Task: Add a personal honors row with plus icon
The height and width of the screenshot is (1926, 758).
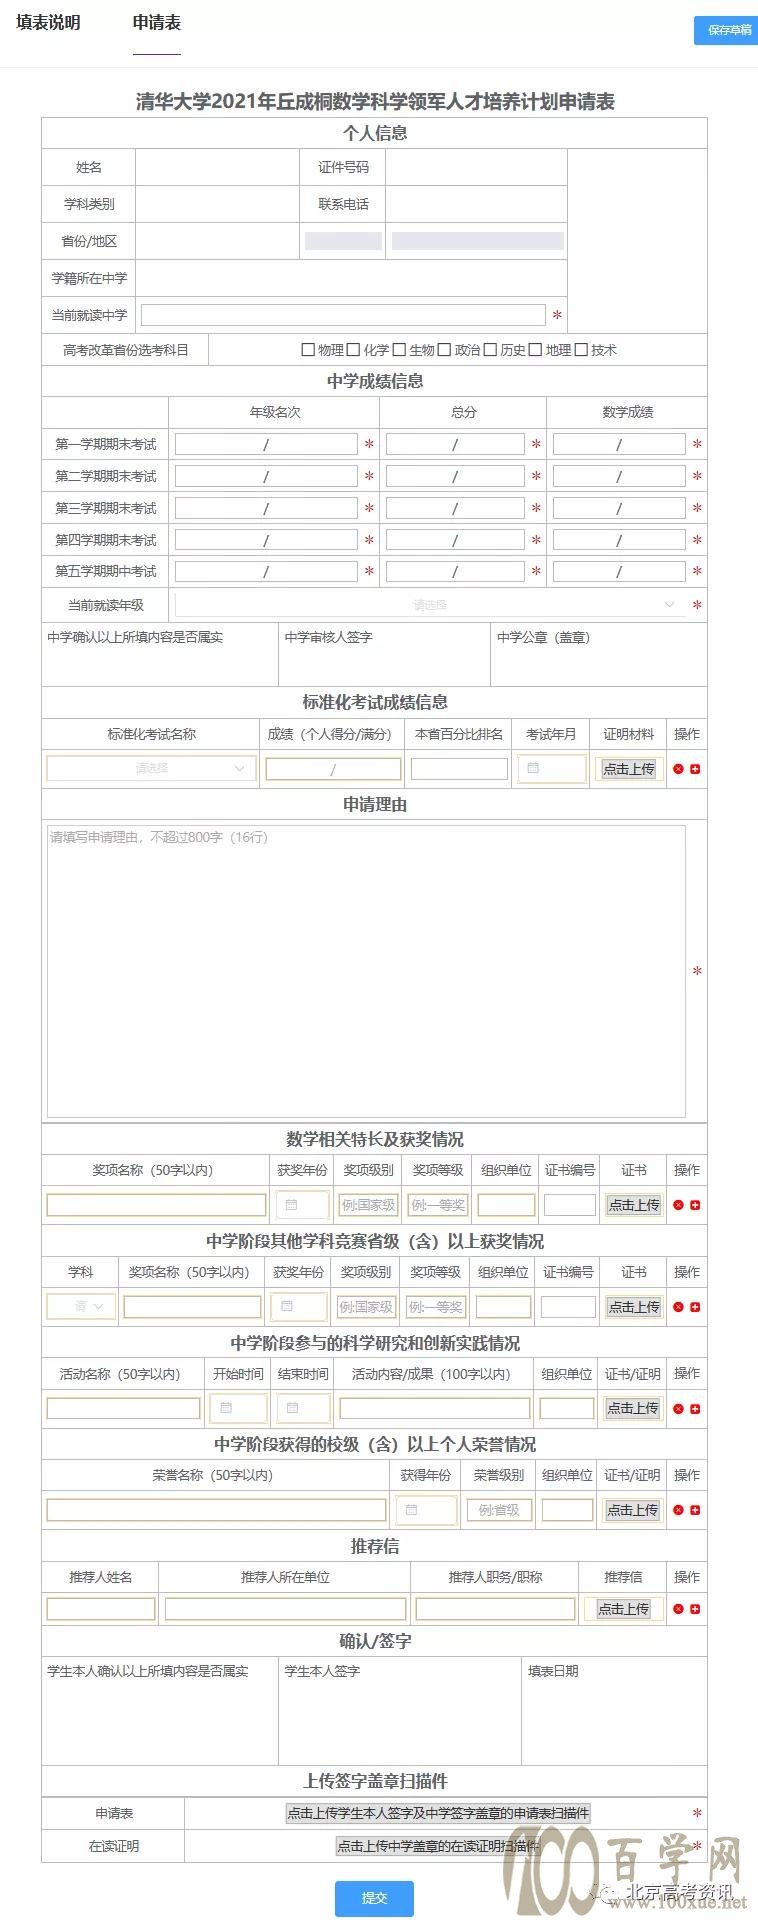Action: (695, 1510)
